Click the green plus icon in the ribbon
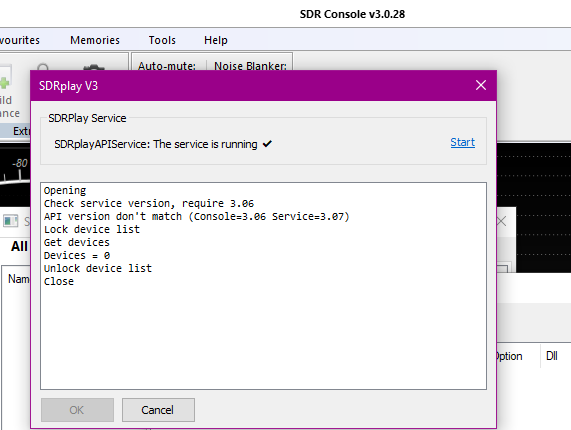571x430 pixels. click(x=4, y=83)
